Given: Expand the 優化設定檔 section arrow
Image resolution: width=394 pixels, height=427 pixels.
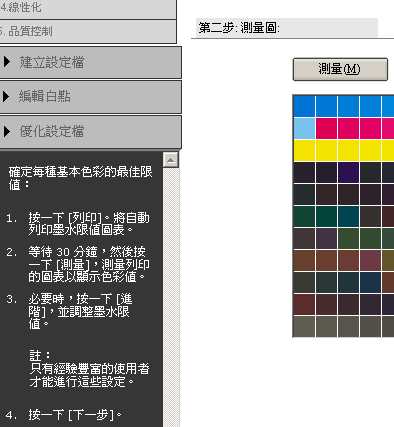Looking at the screenshot, I should 7,132.
